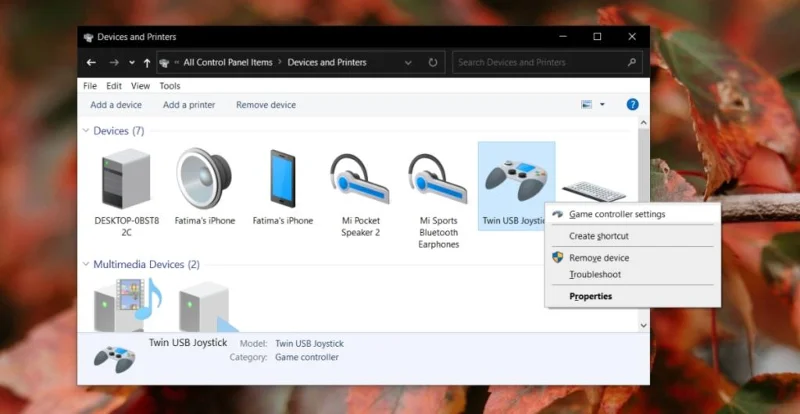This screenshot has height=414, width=800.
Task: Collapse the Devices (7) group
Action: point(86,131)
